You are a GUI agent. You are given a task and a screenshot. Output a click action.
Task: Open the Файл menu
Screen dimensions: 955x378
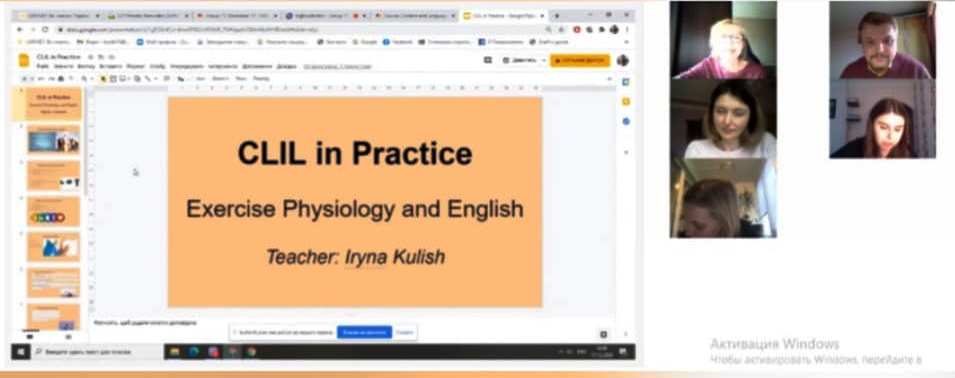(x=43, y=66)
